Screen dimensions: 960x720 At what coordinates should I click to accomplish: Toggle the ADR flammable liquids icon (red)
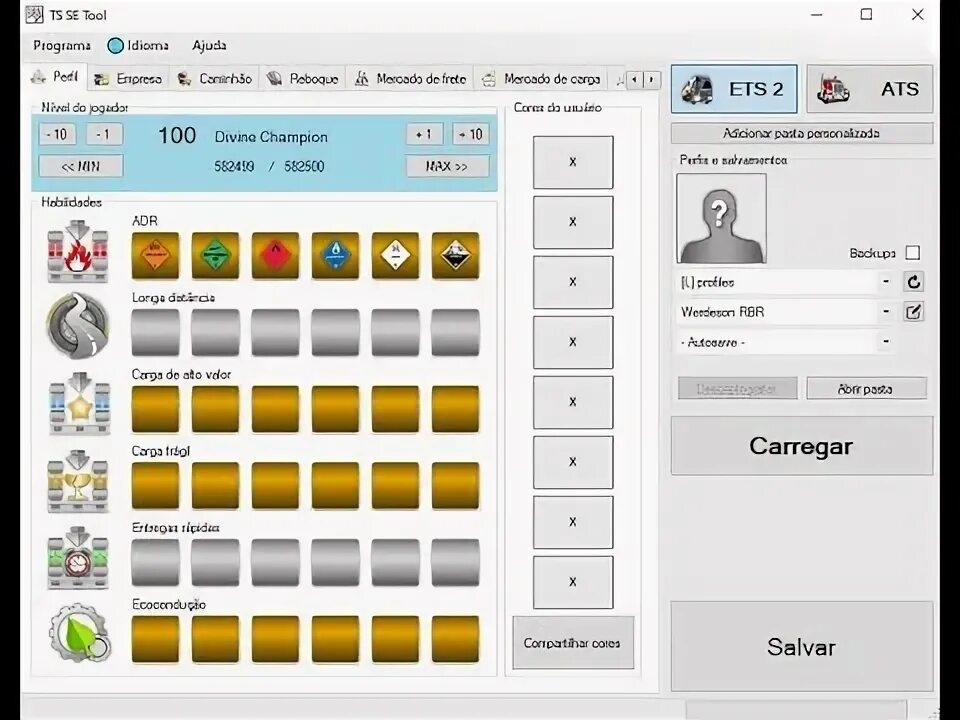click(276, 255)
